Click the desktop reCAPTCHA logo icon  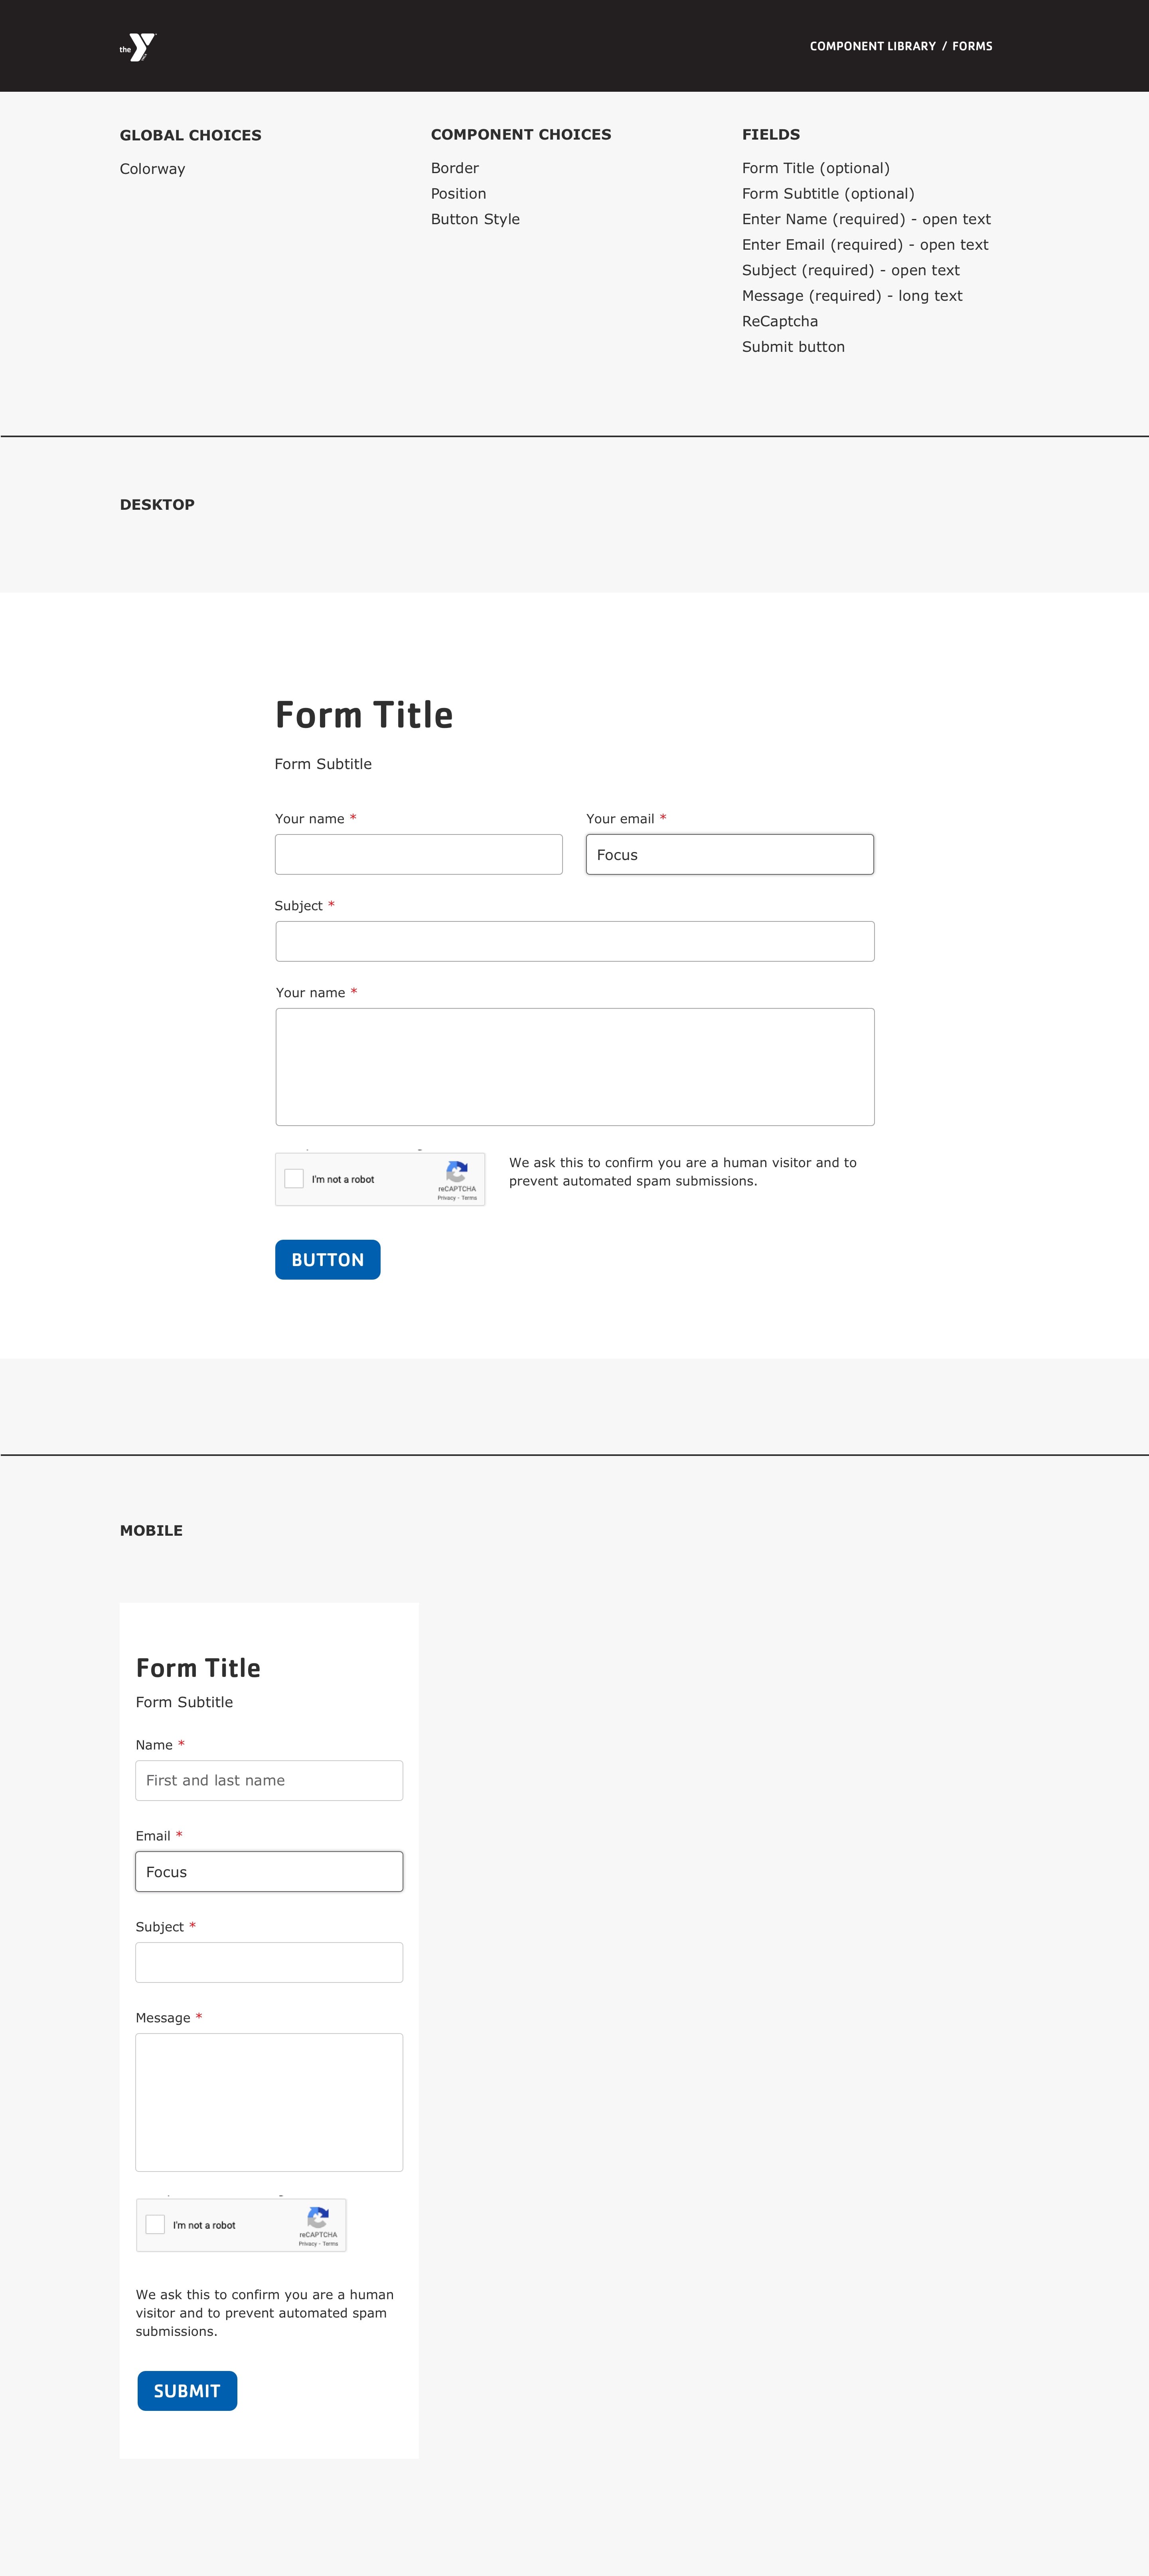(x=457, y=1171)
